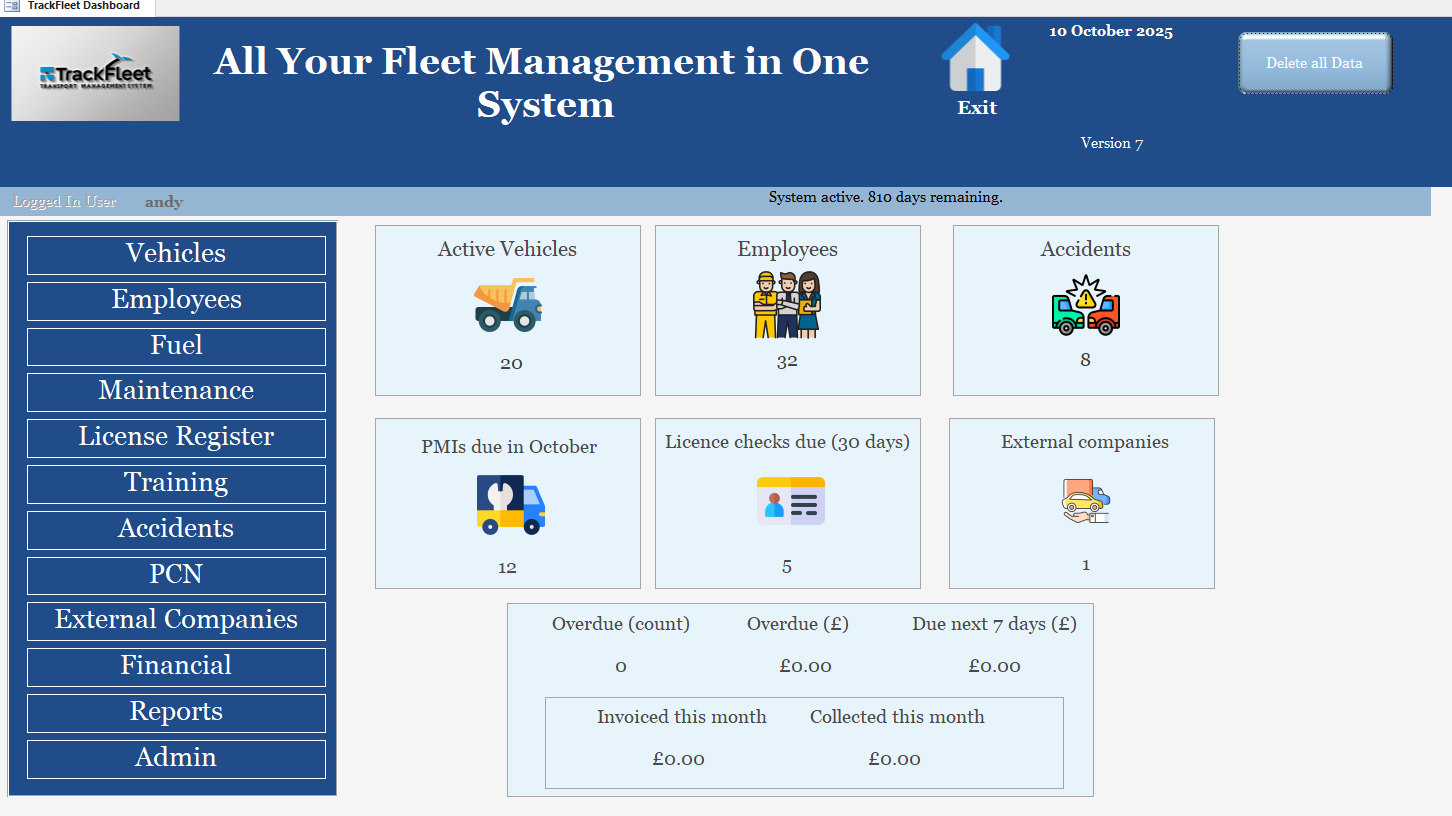Click the logged in user name andy
Image resolution: width=1452 pixels, height=816 pixels.
(163, 202)
